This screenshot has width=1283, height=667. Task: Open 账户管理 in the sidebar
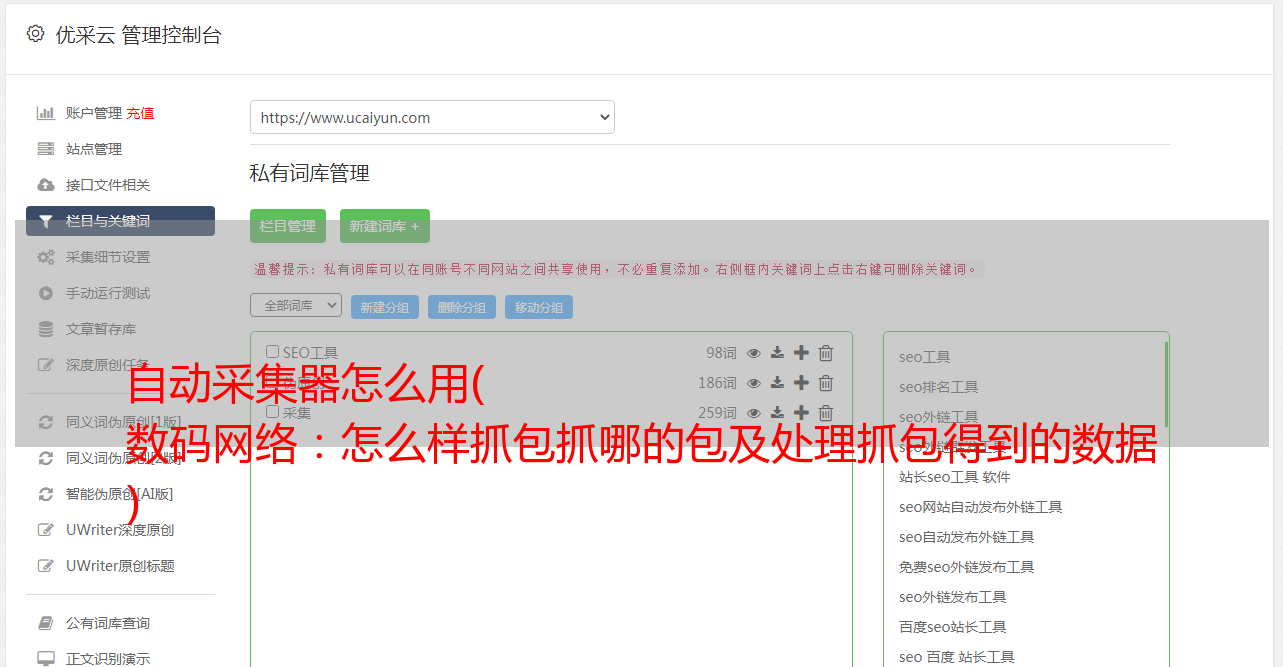[94, 113]
